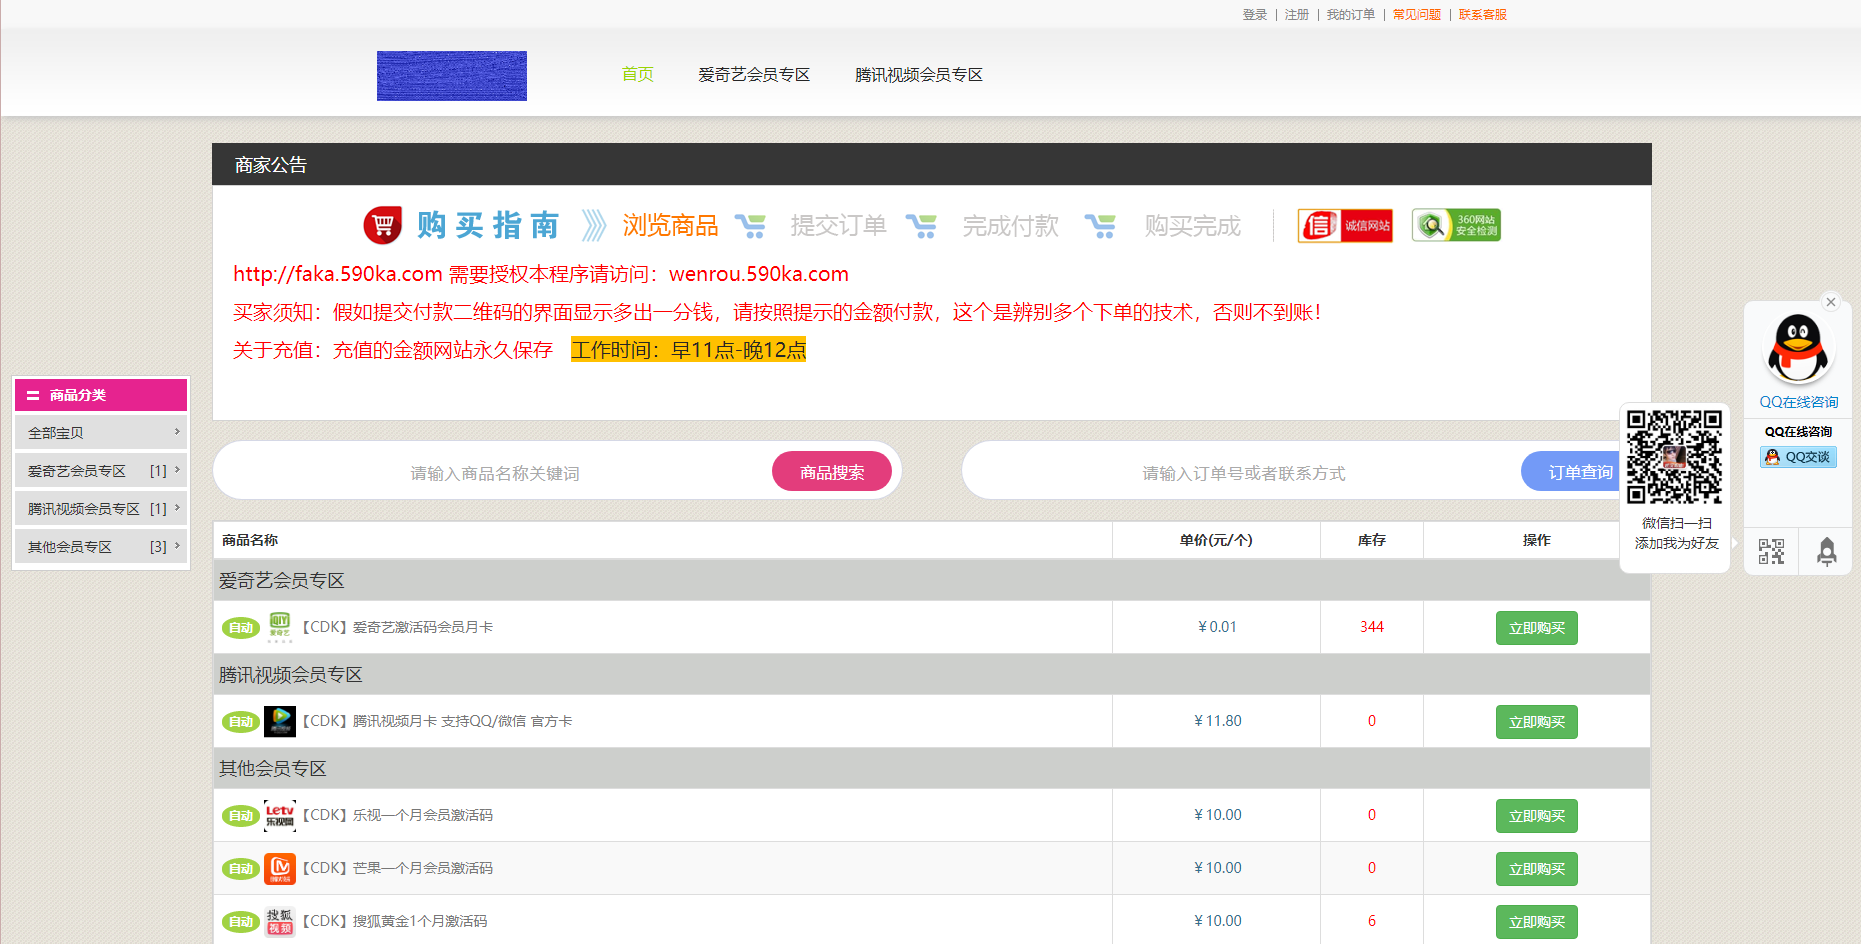The height and width of the screenshot is (944, 1861).
Task: Click the 自动 badge on iQiyi row
Action: click(x=241, y=628)
